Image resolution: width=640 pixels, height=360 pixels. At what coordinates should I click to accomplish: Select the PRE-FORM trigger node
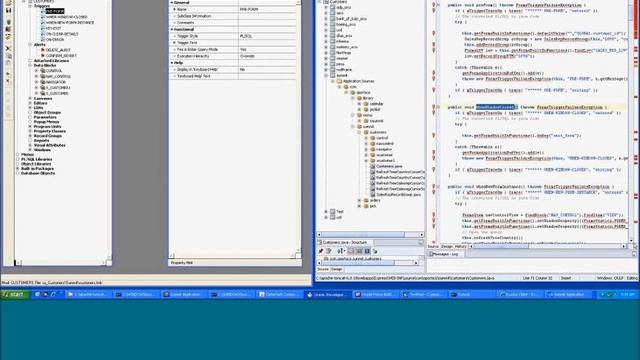(55, 11)
